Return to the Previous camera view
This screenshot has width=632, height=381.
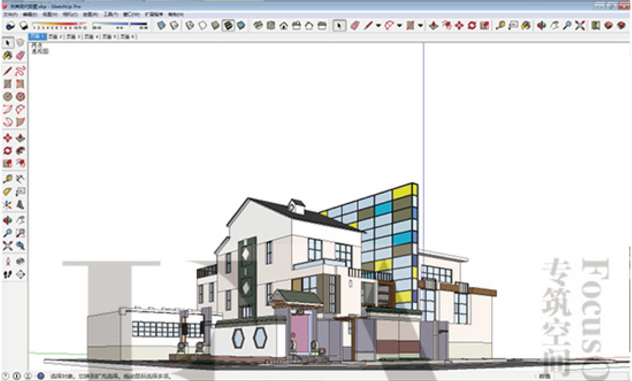click(20, 246)
